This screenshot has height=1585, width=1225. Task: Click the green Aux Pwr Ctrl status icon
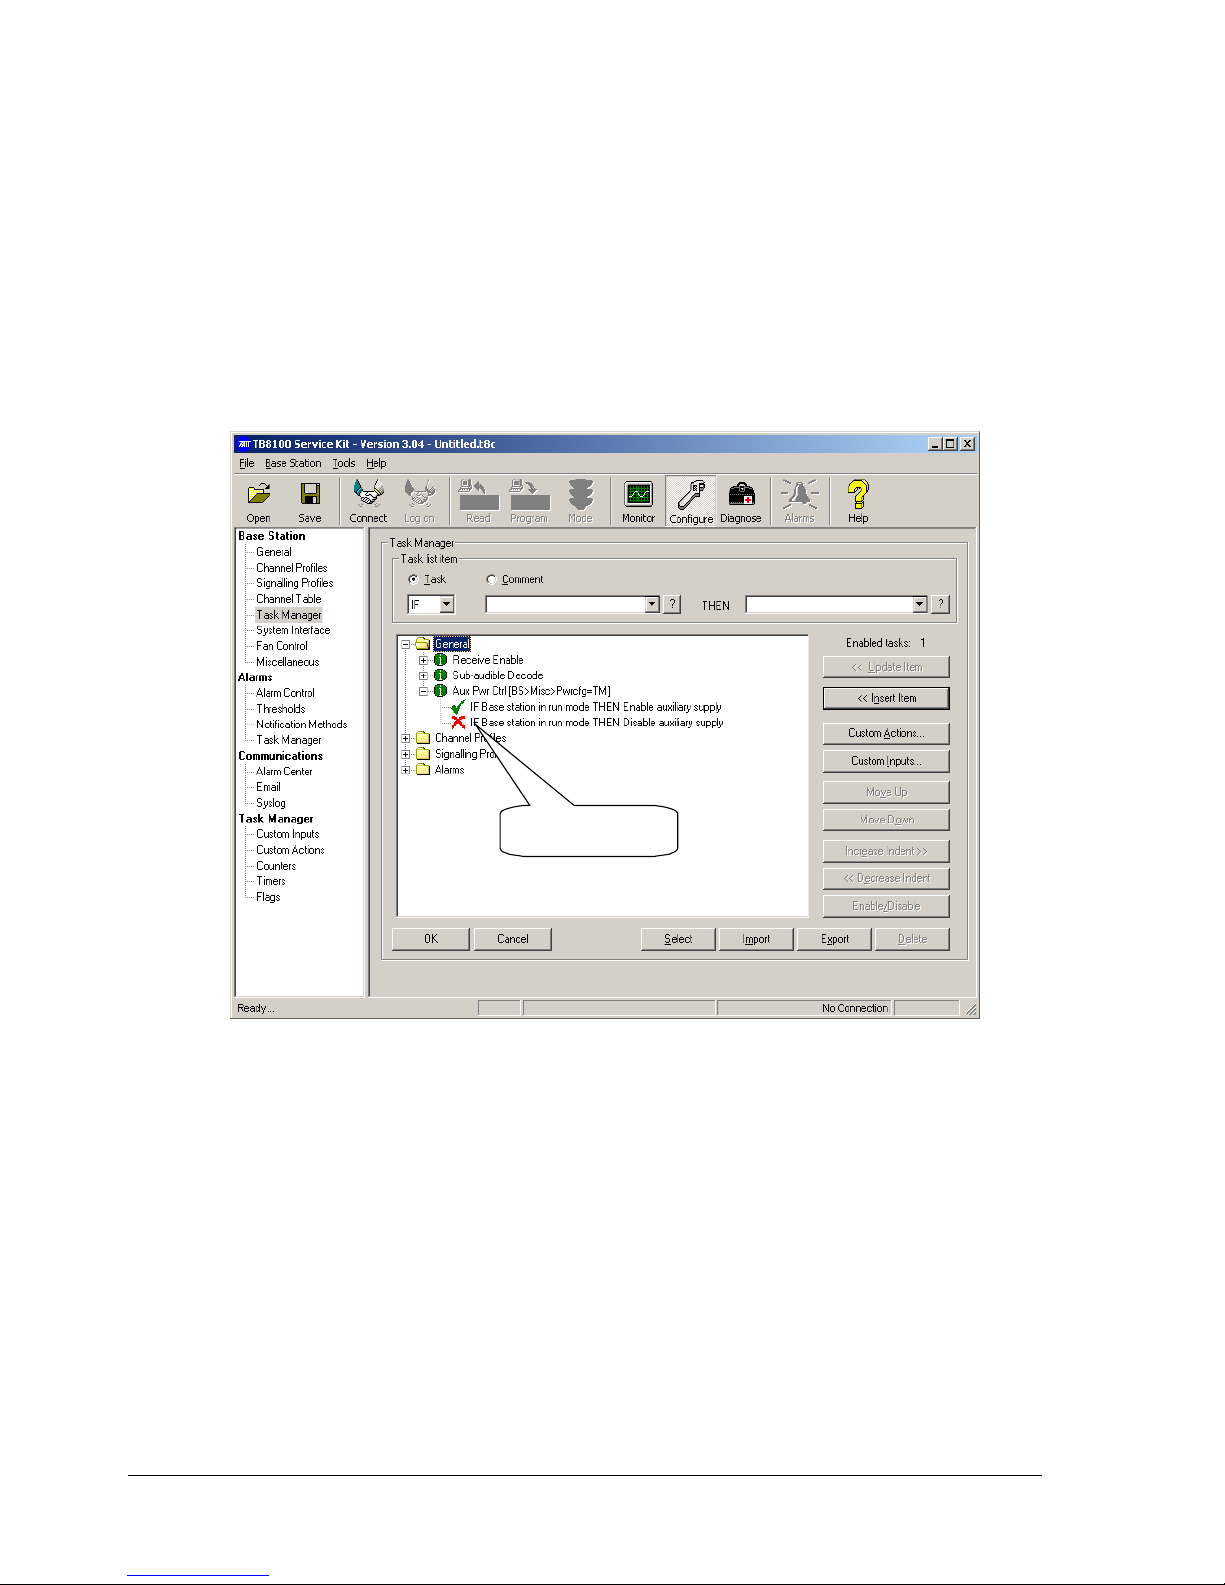440,691
